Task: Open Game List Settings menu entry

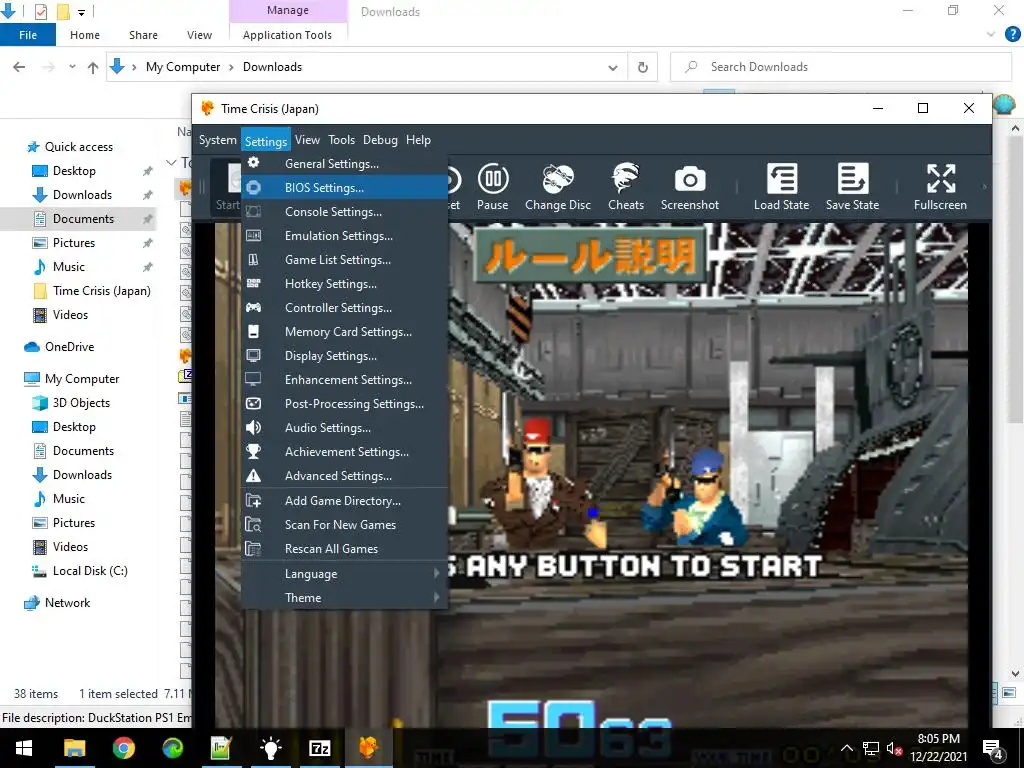Action: tap(345, 260)
